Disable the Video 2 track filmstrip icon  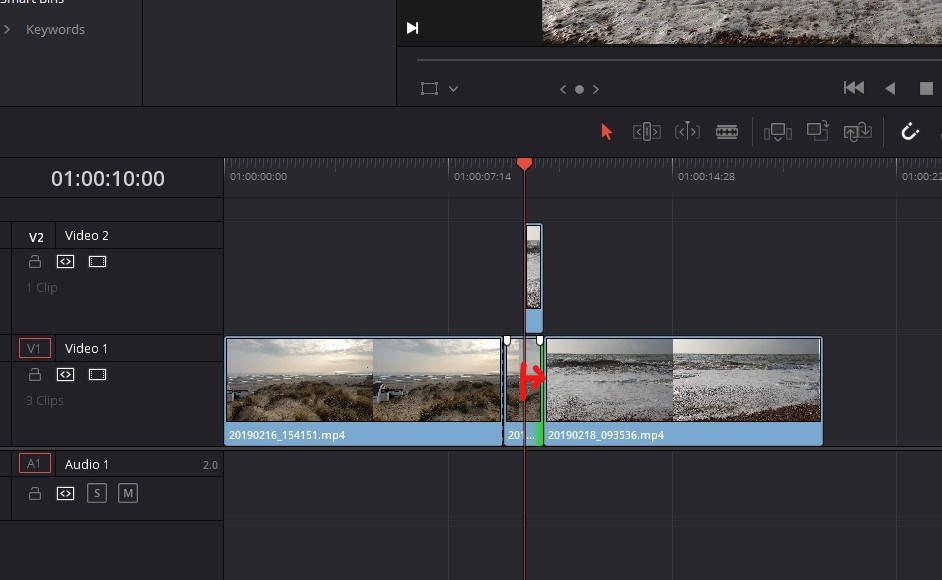tap(97, 261)
